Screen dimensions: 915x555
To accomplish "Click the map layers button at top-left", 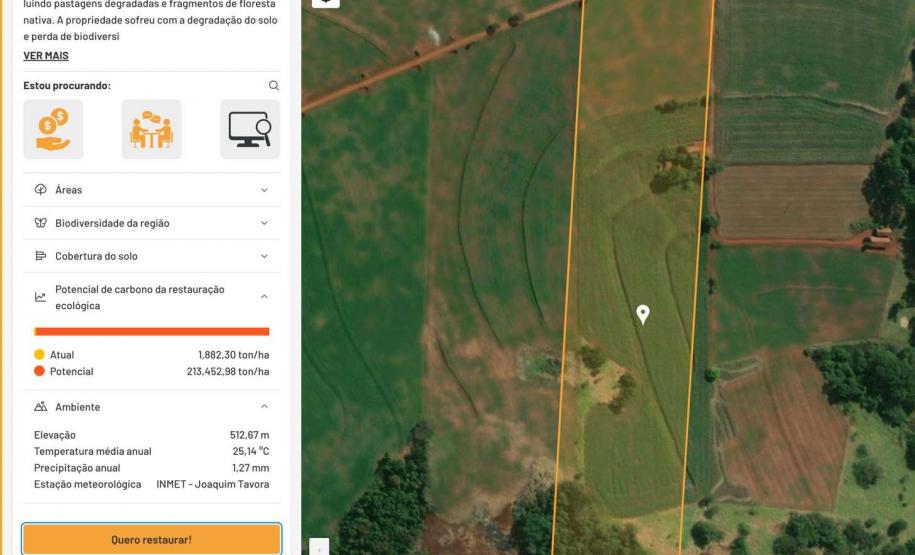I will click(326, 3).
